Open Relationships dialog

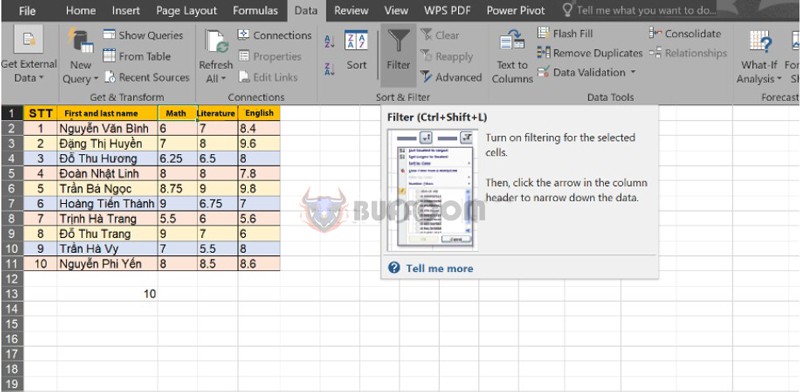coord(688,53)
